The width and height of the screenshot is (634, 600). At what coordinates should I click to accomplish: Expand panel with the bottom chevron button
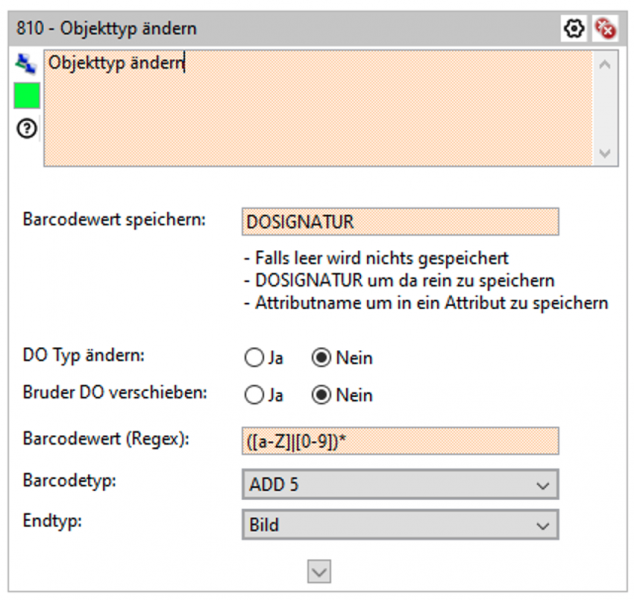319,570
